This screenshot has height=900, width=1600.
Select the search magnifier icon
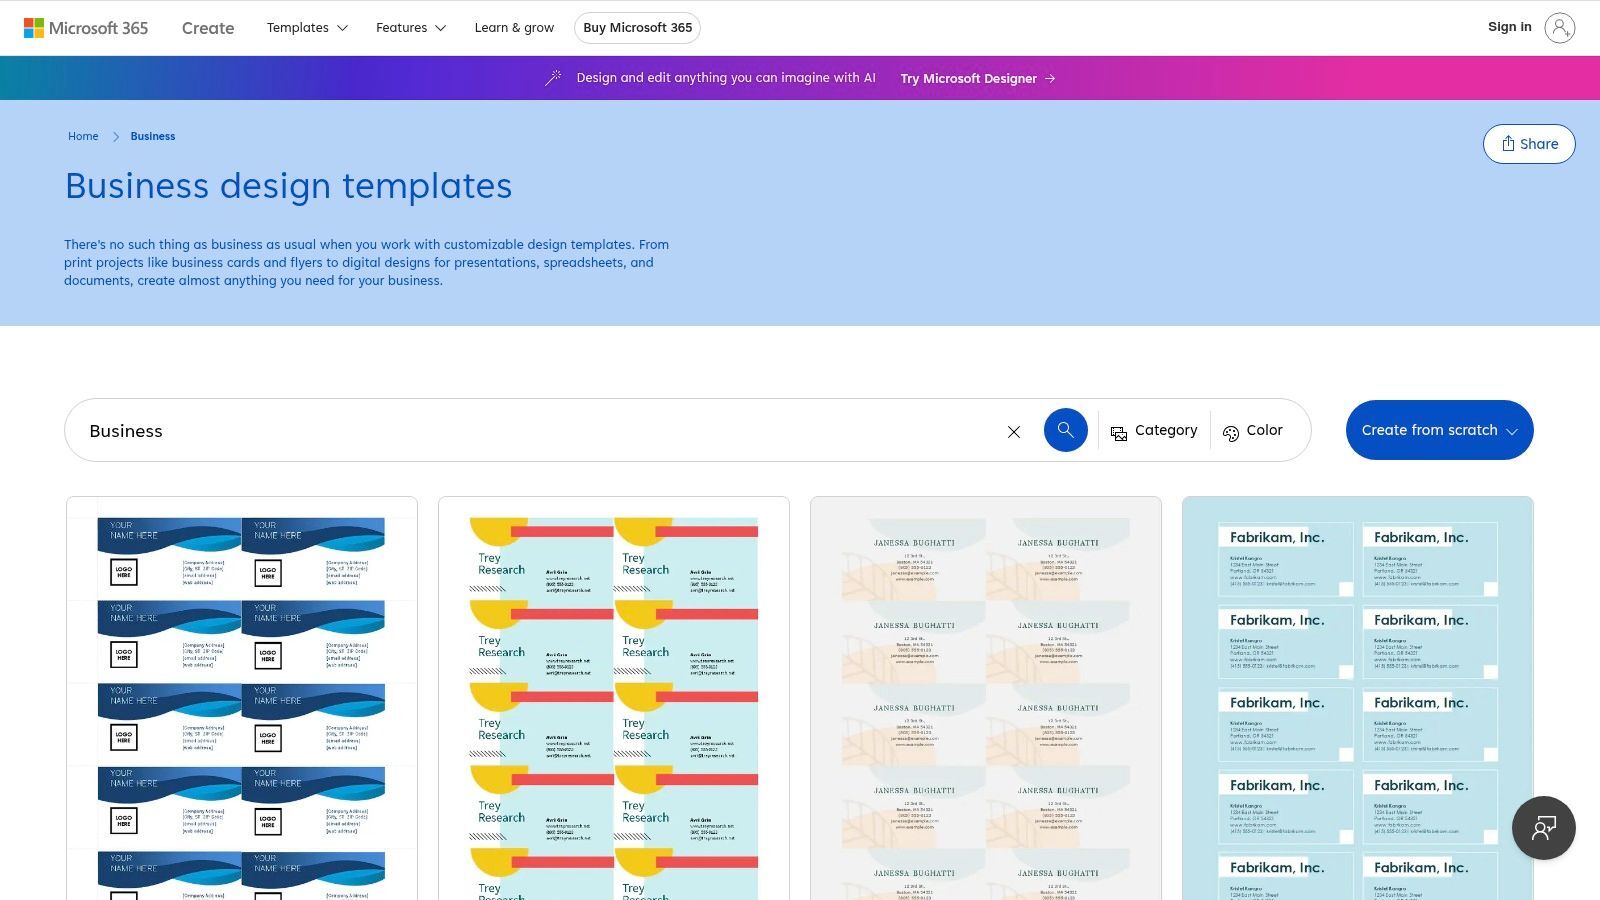click(x=1065, y=430)
